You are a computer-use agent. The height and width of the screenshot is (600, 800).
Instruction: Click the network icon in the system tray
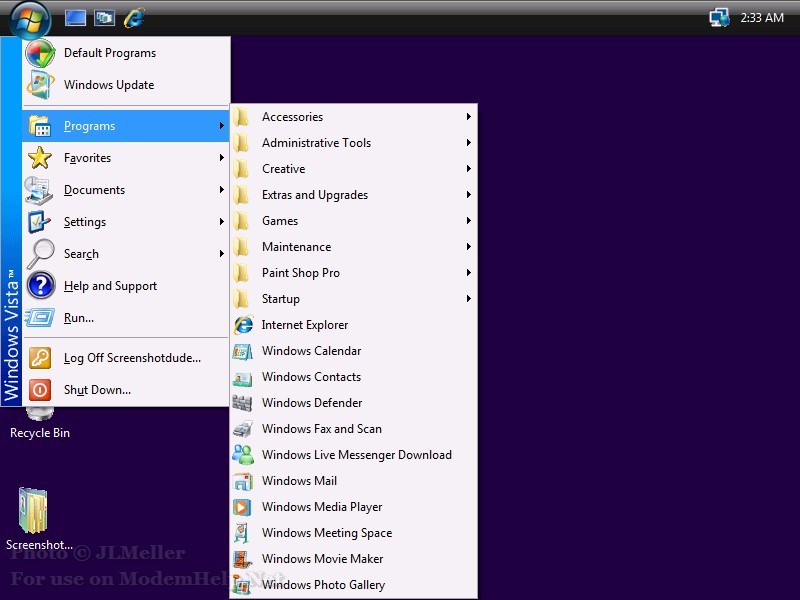coord(718,18)
